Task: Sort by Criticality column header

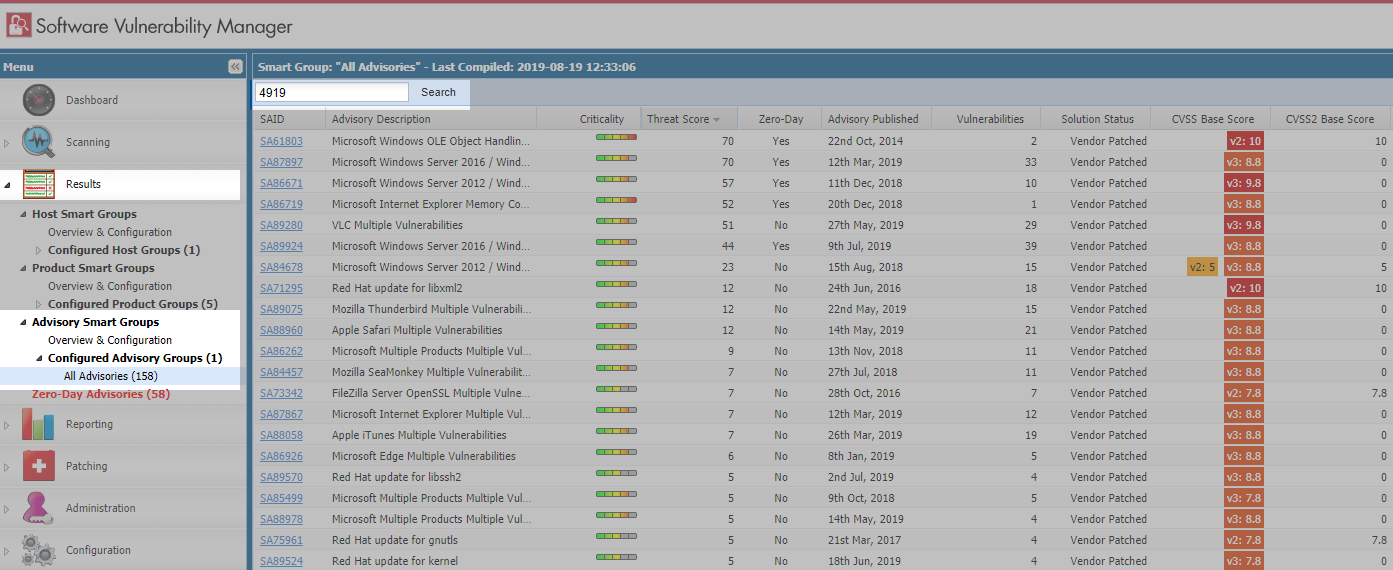Action: pos(588,119)
